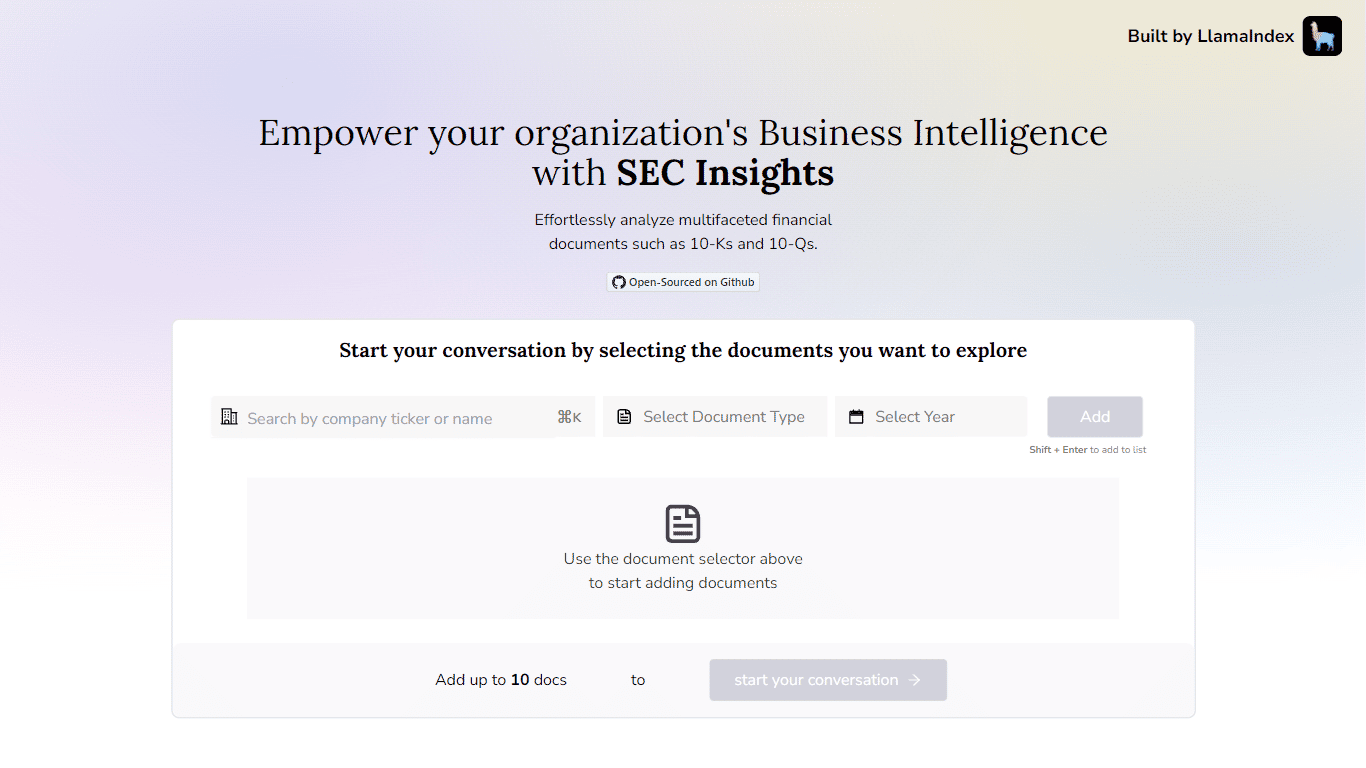Click the Shift + Enter hint text
Viewport: 1366px width, 768px height.
pyautogui.click(x=1087, y=450)
